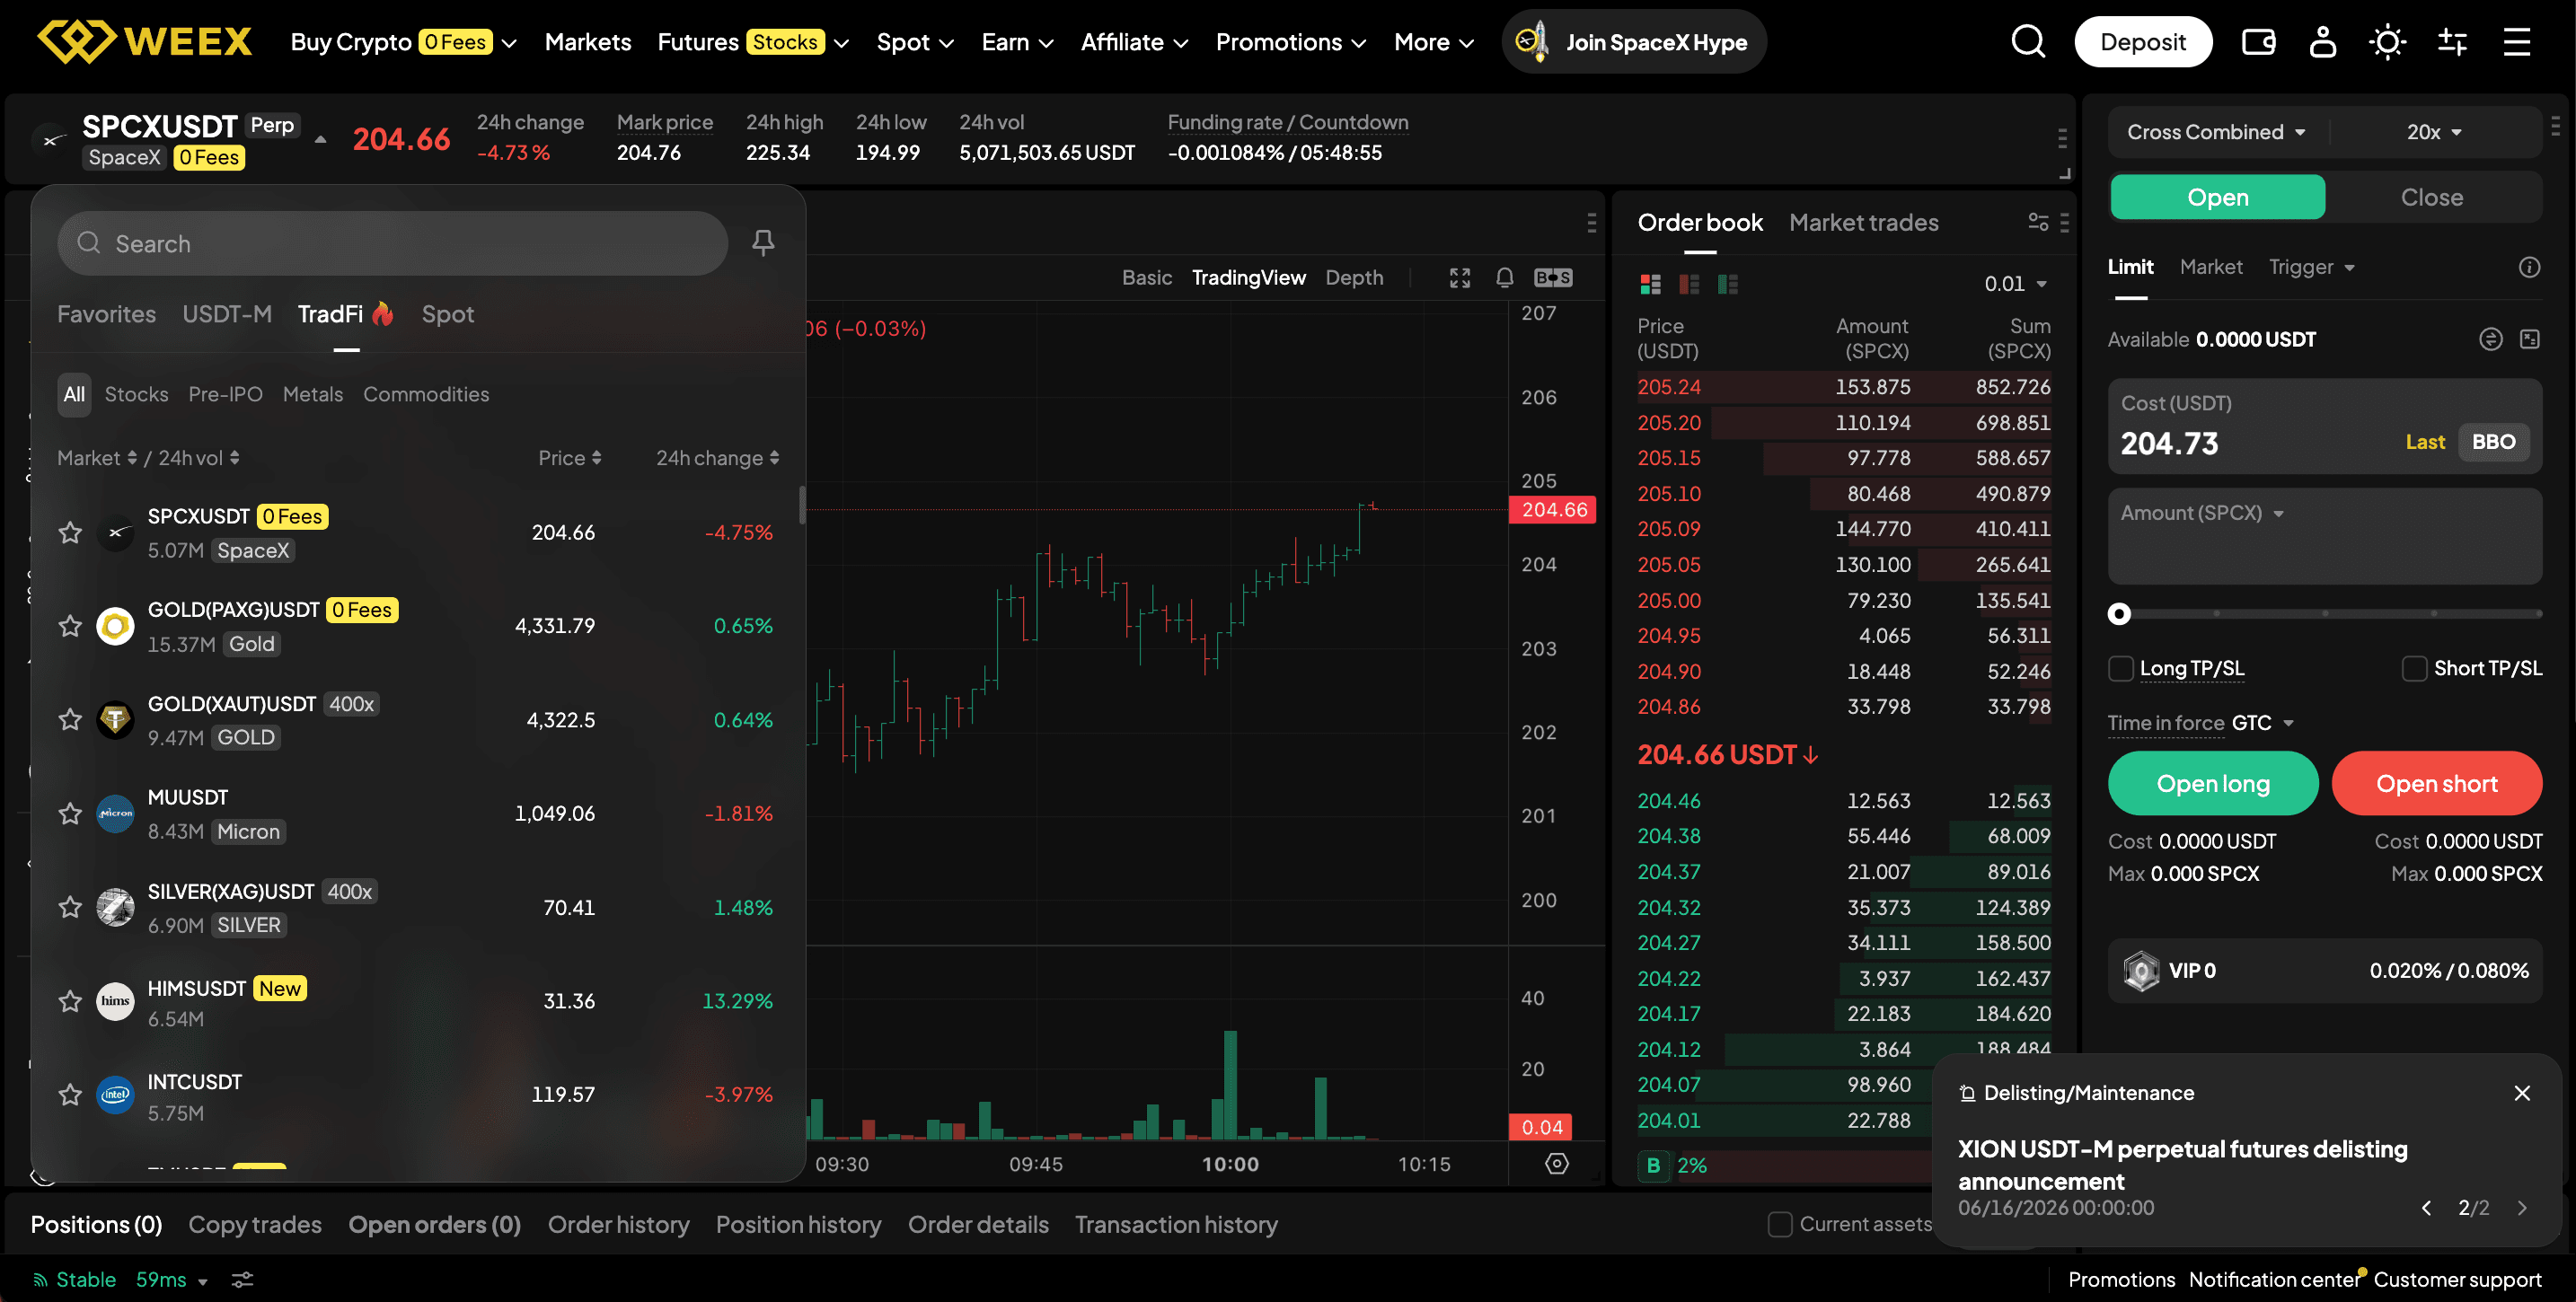Viewport: 2576px width, 1302px height.
Task: Open chart axis settings gear icon
Action: (x=1557, y=1163)
